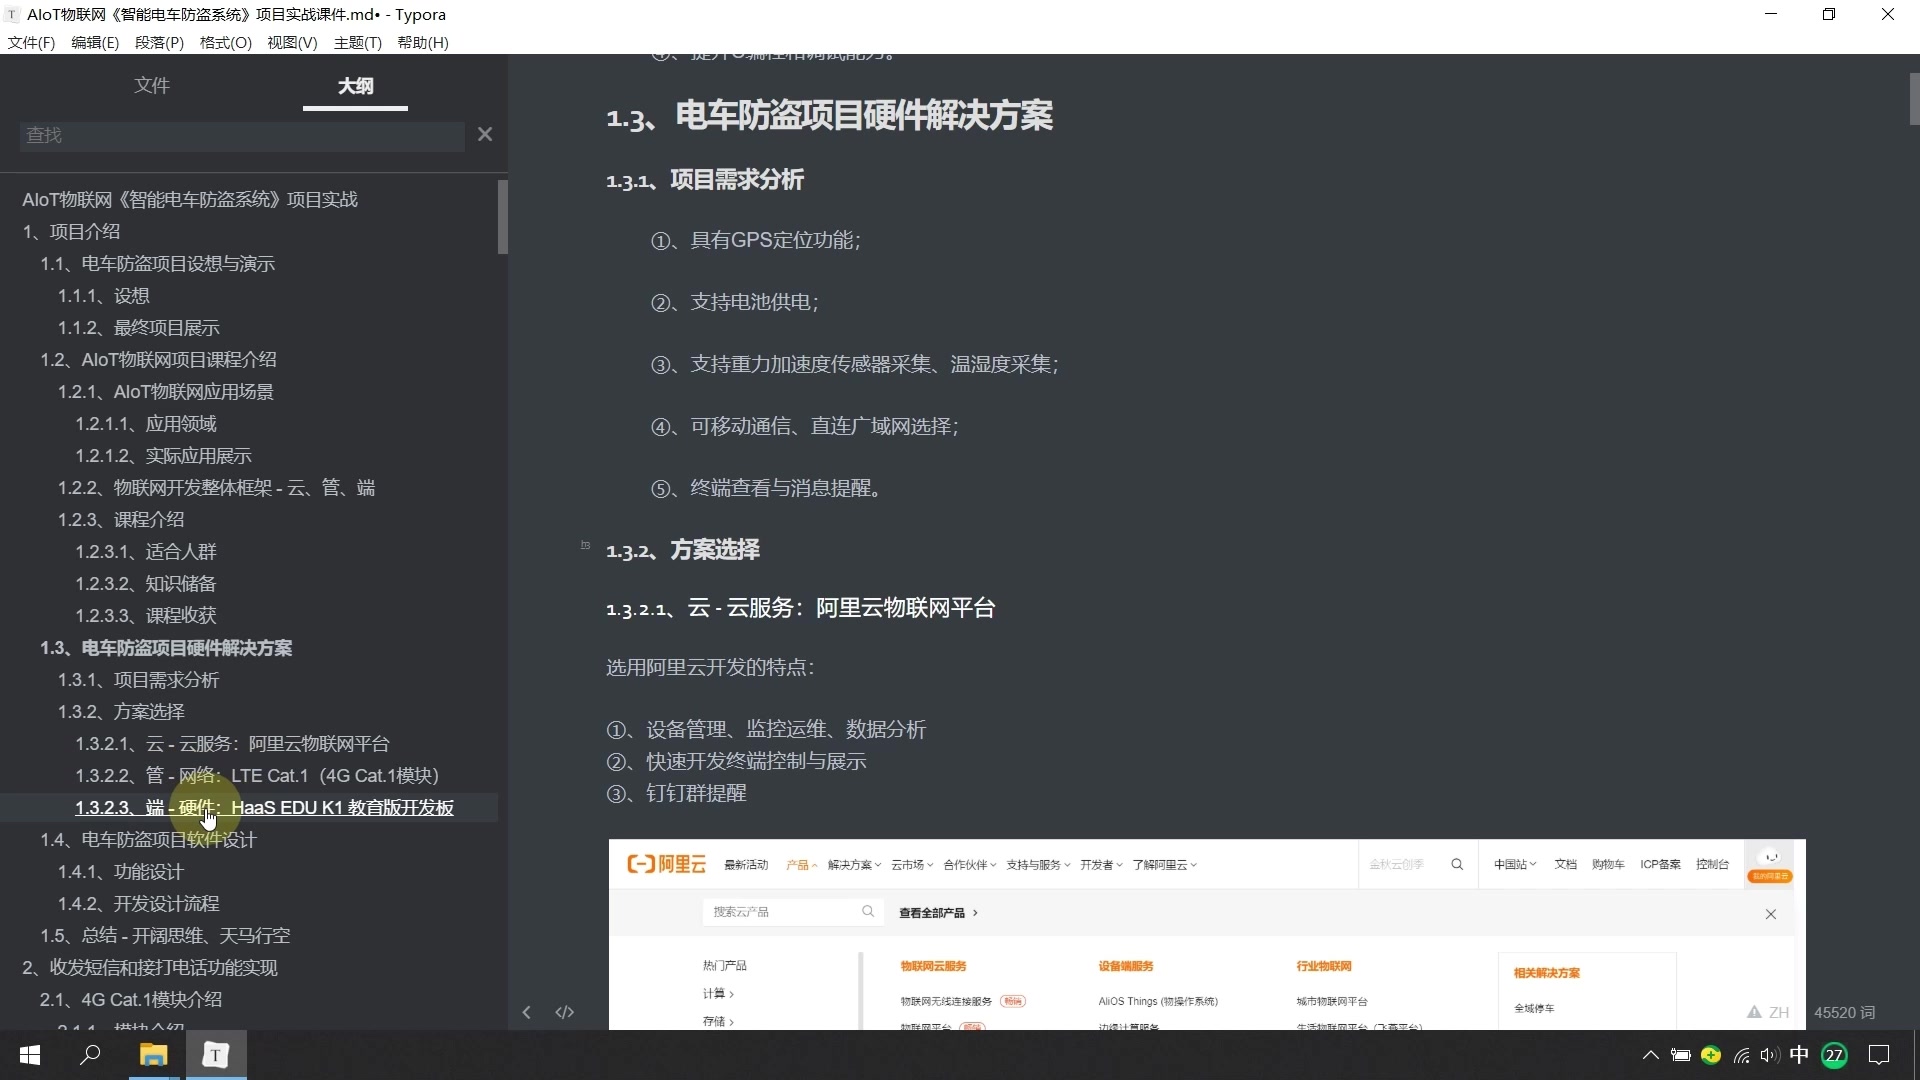Viewport: 1920px width, 1080px height.
Task: Open 格式(O) menu
Action: [x=226, y=43]
